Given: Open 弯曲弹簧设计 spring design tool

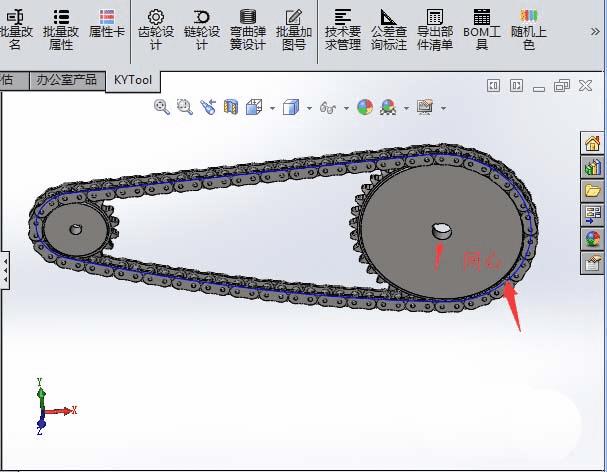Looking at the screenshot, I should coord(247,29).
